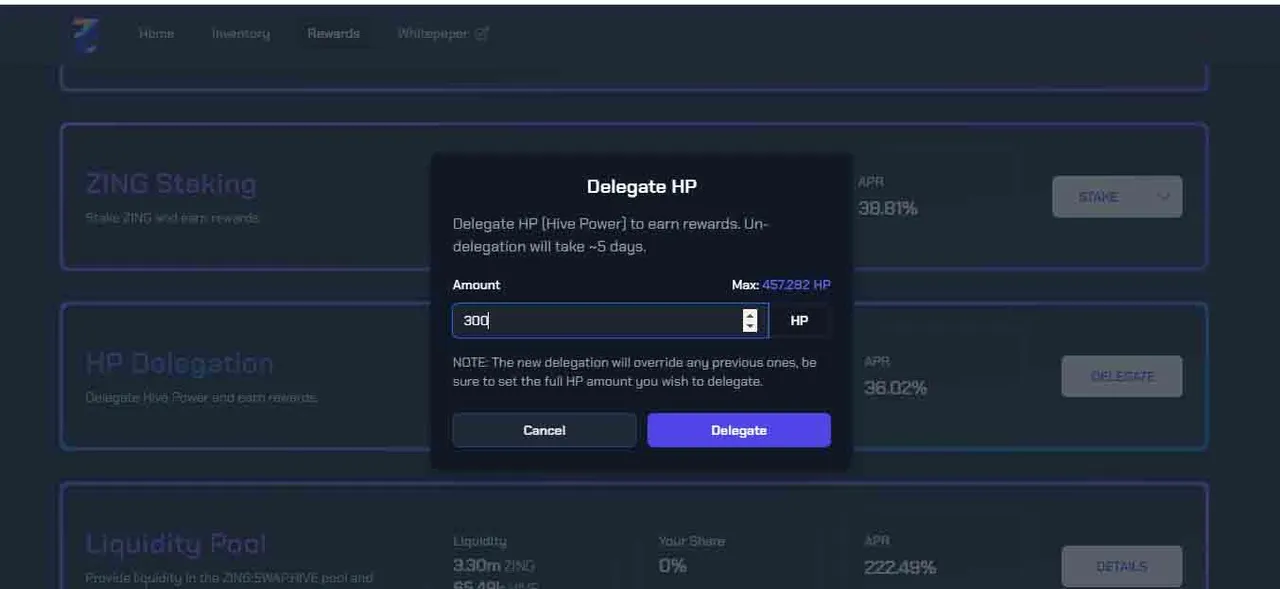Image resolution: width=1280 pixels, height=589 pixels.
Task: Click the DELEGATE button in HP Delegation
Action: pos(1122,376)
